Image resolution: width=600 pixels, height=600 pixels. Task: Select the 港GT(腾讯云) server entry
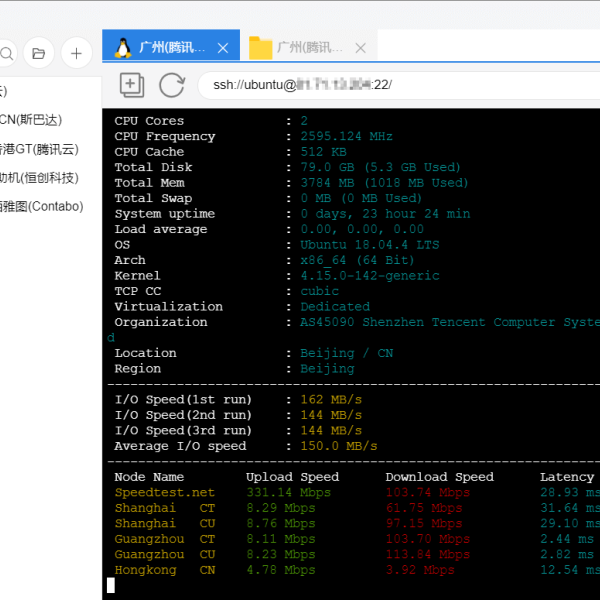[x=39, y=149]
